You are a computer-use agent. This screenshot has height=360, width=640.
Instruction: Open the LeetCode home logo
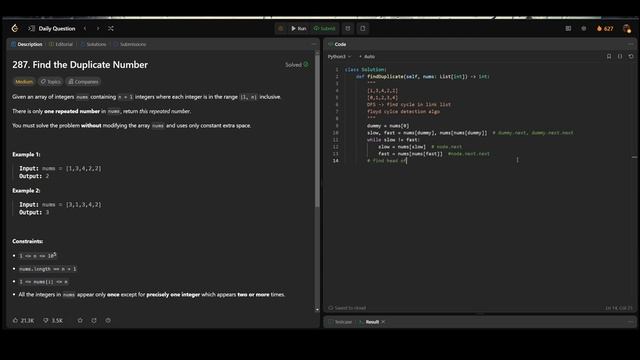pos(15,28)
